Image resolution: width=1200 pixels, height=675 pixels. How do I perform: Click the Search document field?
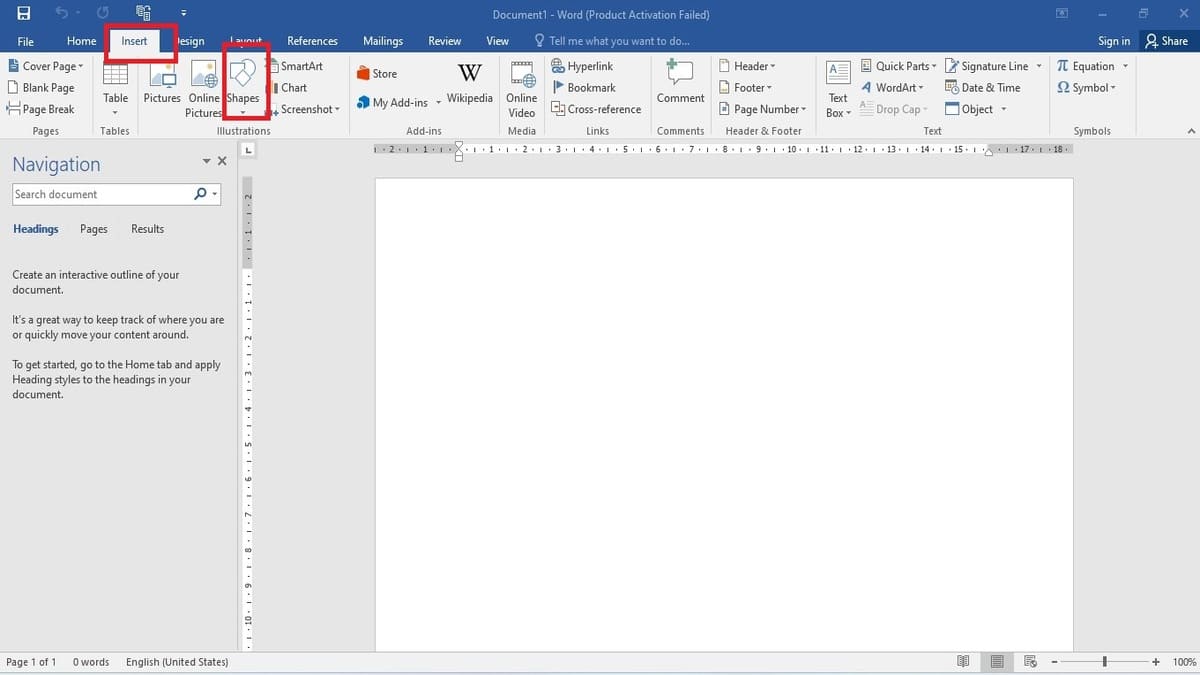click(100, 194)
